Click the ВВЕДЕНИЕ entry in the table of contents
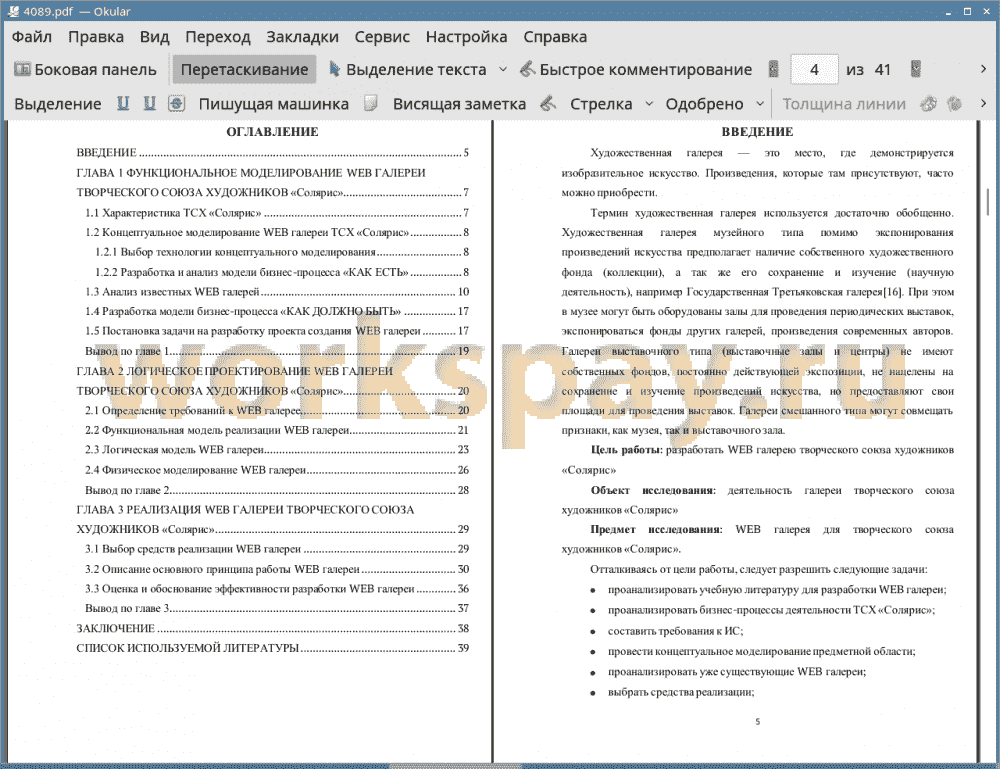This screenshot has height=769, width=1000. click(272, 152)
